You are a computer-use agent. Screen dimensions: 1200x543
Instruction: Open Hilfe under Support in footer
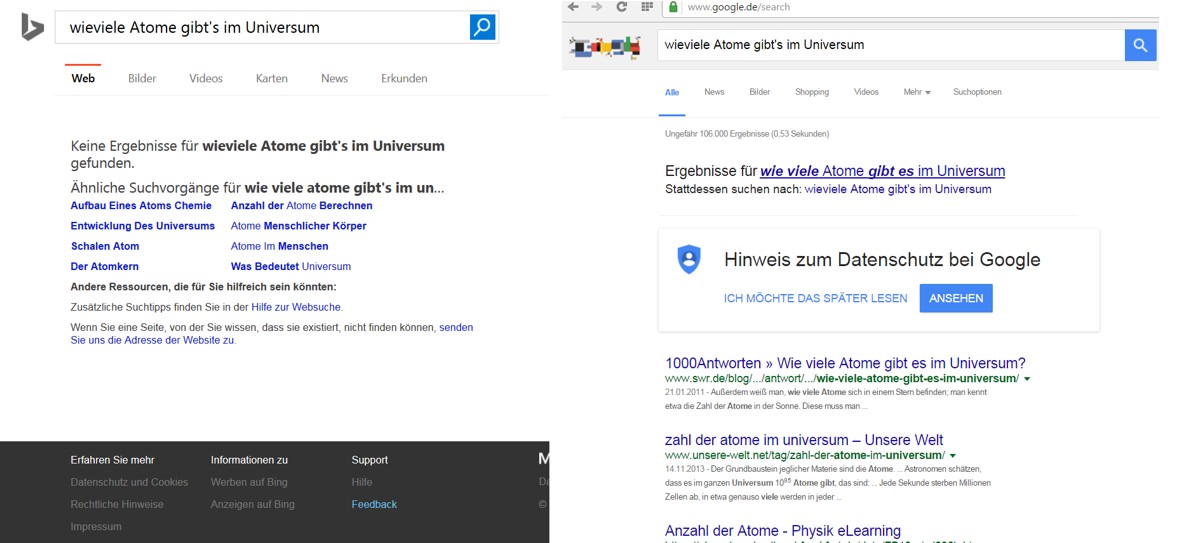point(362,482)
